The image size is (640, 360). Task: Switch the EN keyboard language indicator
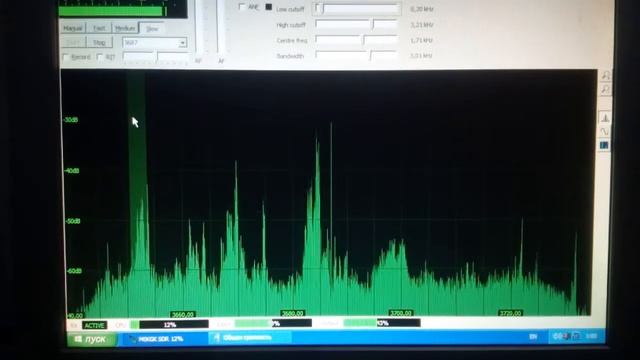click(533, 337)
